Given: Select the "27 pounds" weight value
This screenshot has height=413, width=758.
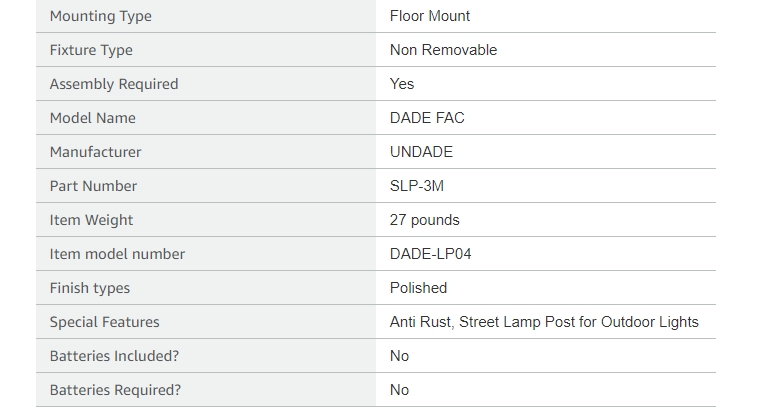Looking at the screenshot, I should coord(425,220).
